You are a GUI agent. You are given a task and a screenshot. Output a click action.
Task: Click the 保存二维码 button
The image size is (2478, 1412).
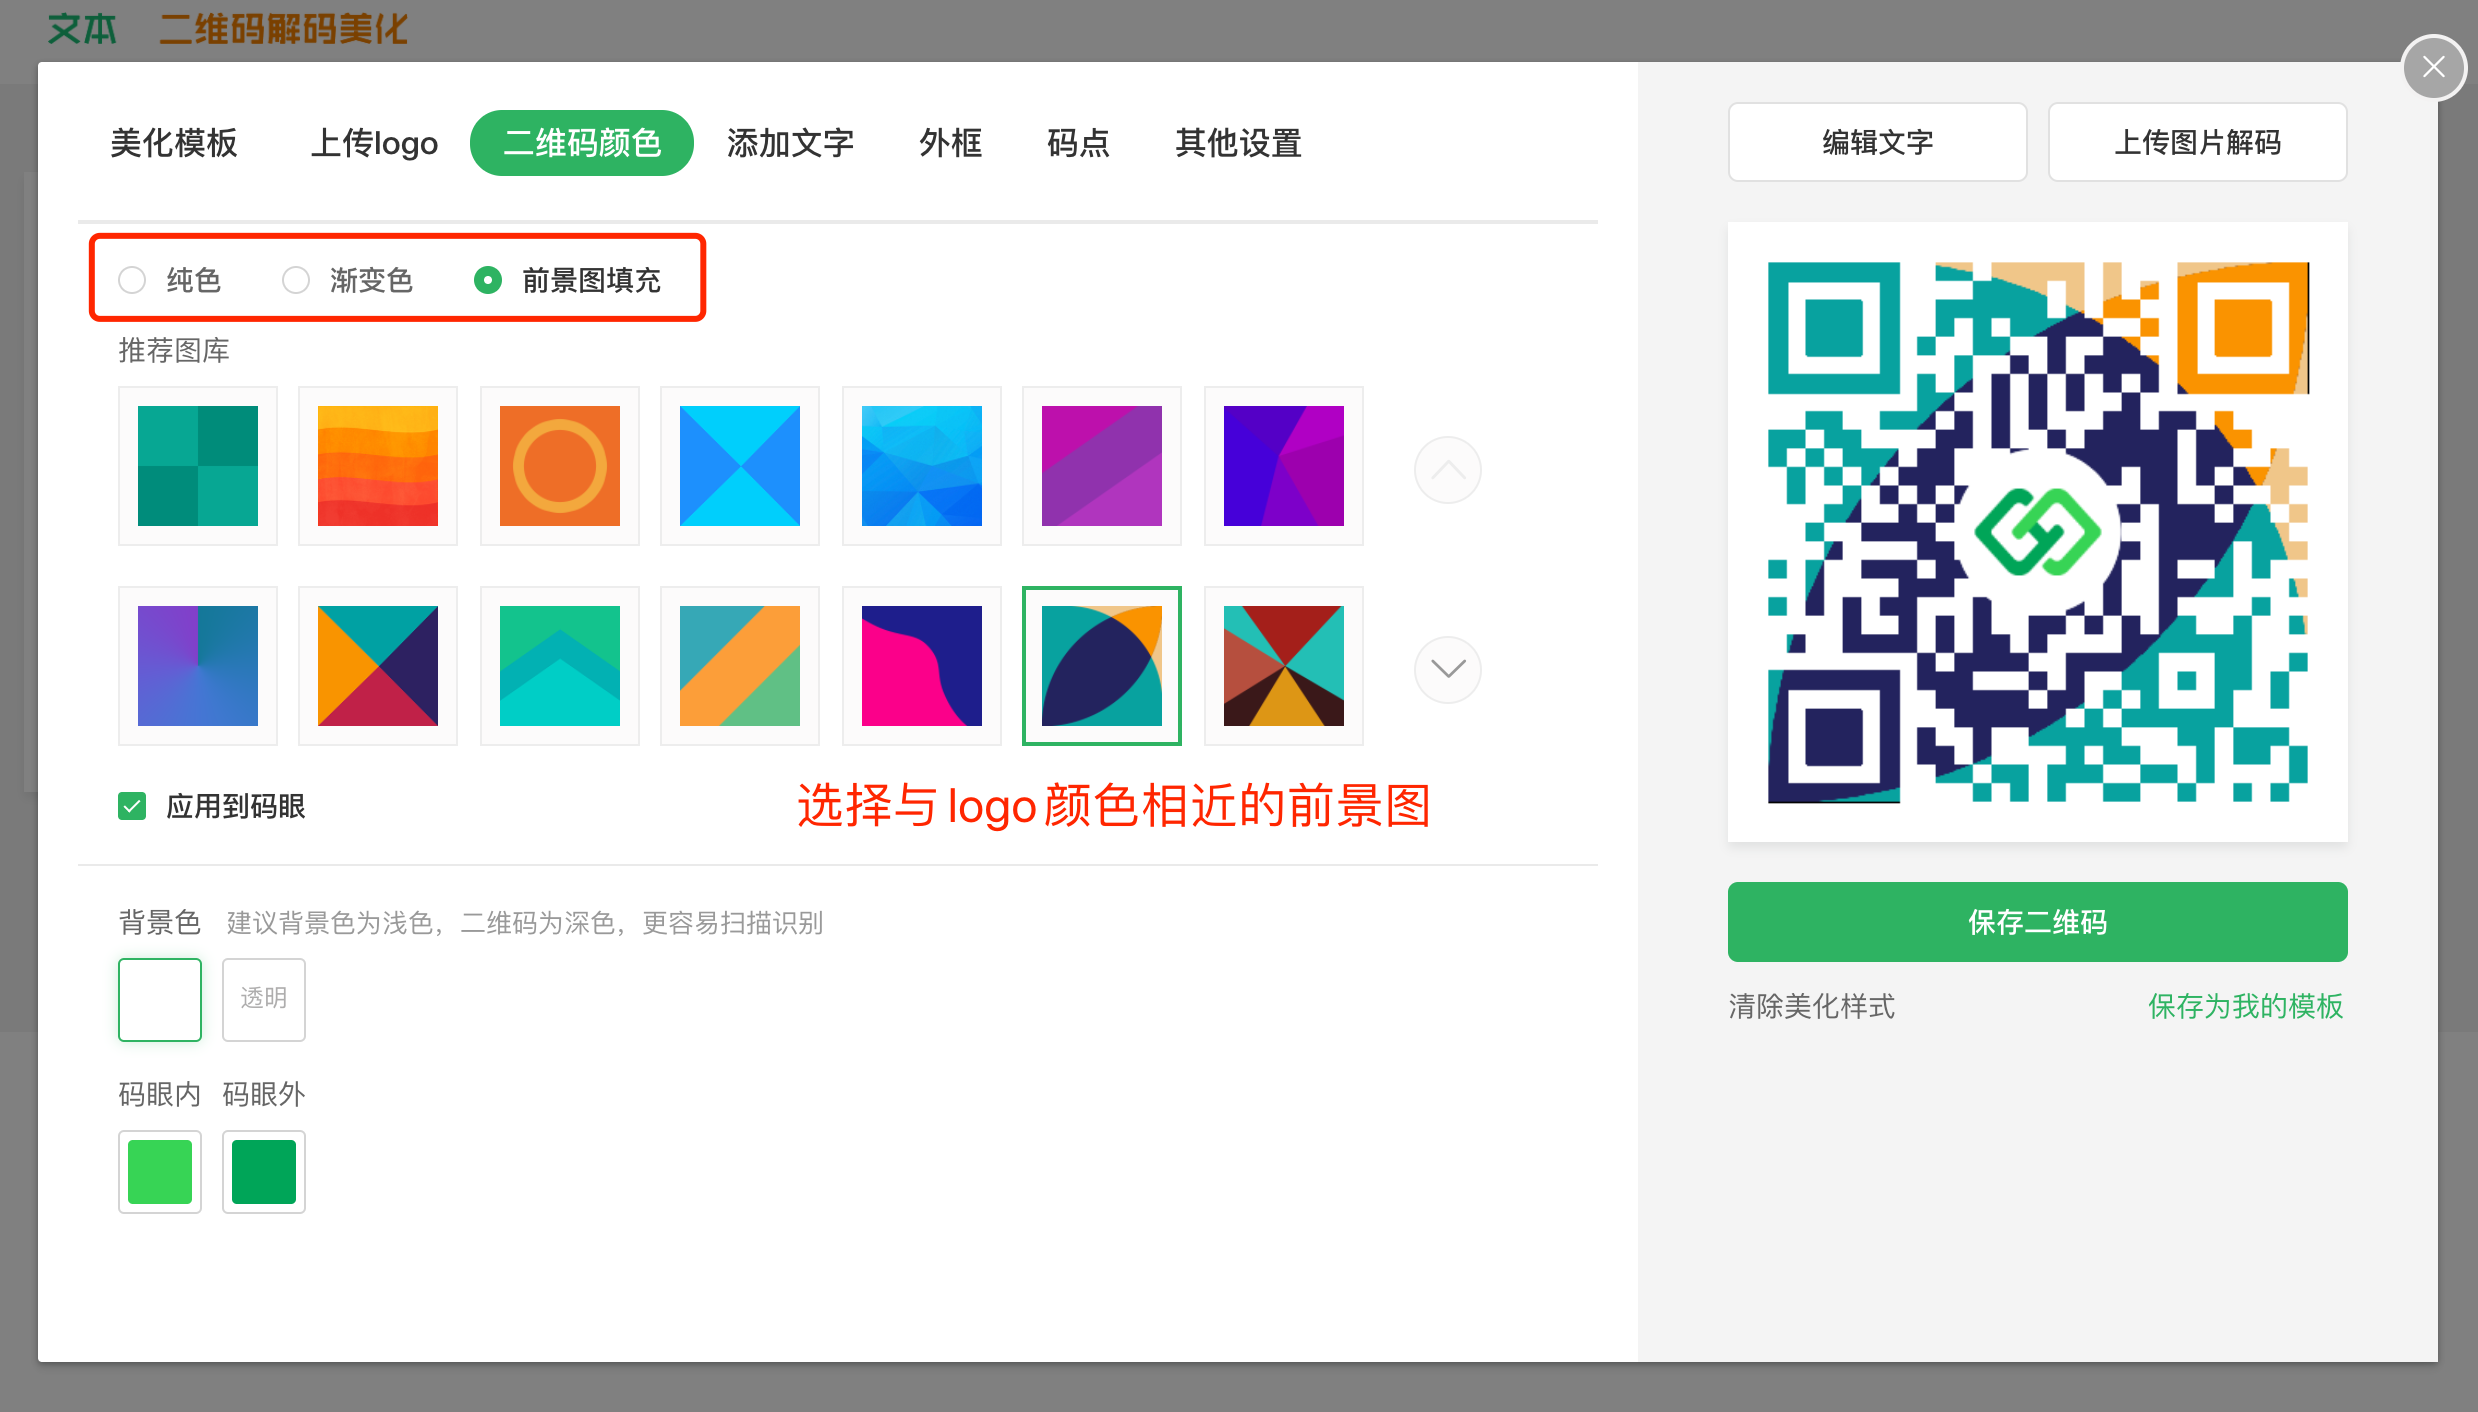2038,922
